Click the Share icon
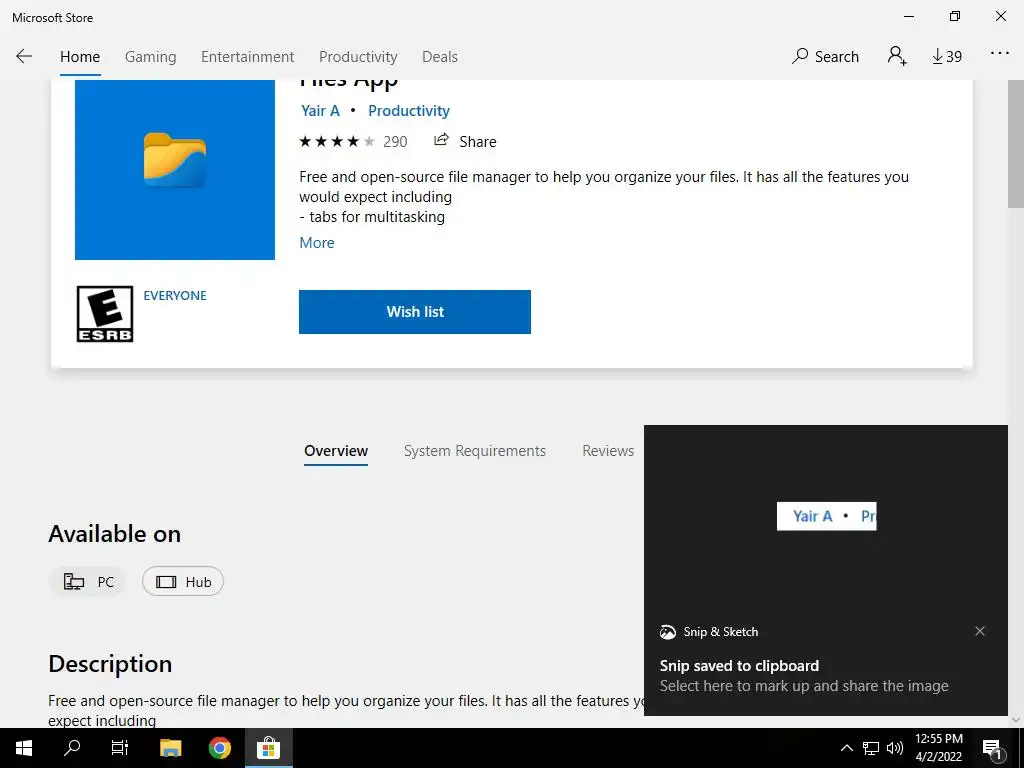The height and width of the screenshot is (768, 1024). [x=441, y=140]
